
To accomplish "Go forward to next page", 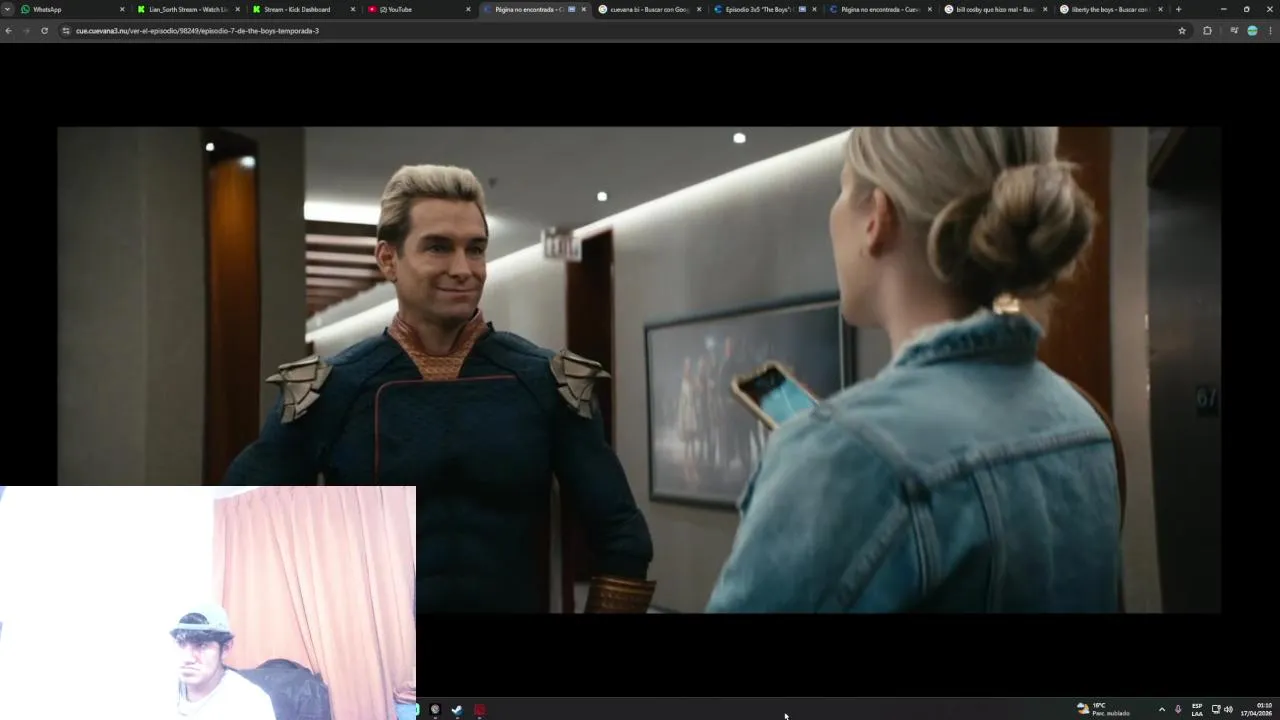I will (26, 31).
